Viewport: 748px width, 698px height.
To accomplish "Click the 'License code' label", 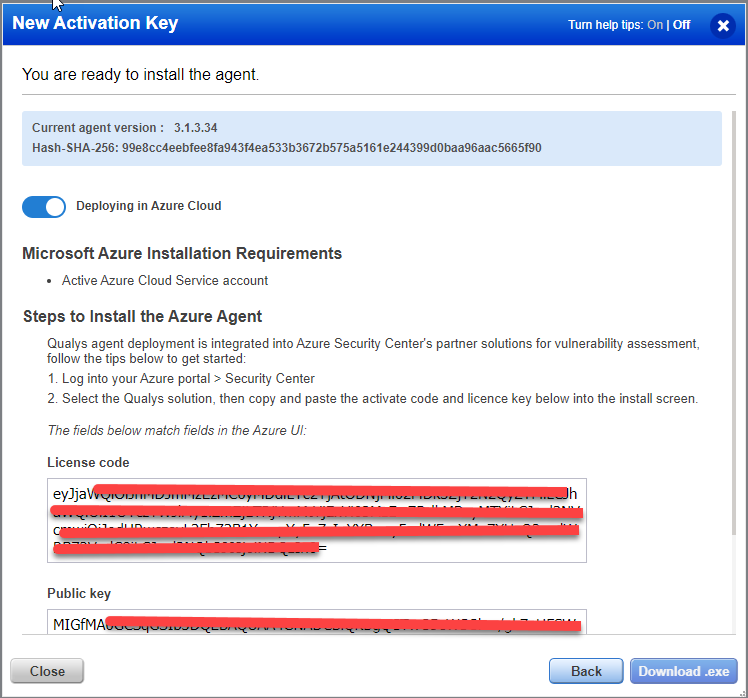I will click(x=88, y=462).
